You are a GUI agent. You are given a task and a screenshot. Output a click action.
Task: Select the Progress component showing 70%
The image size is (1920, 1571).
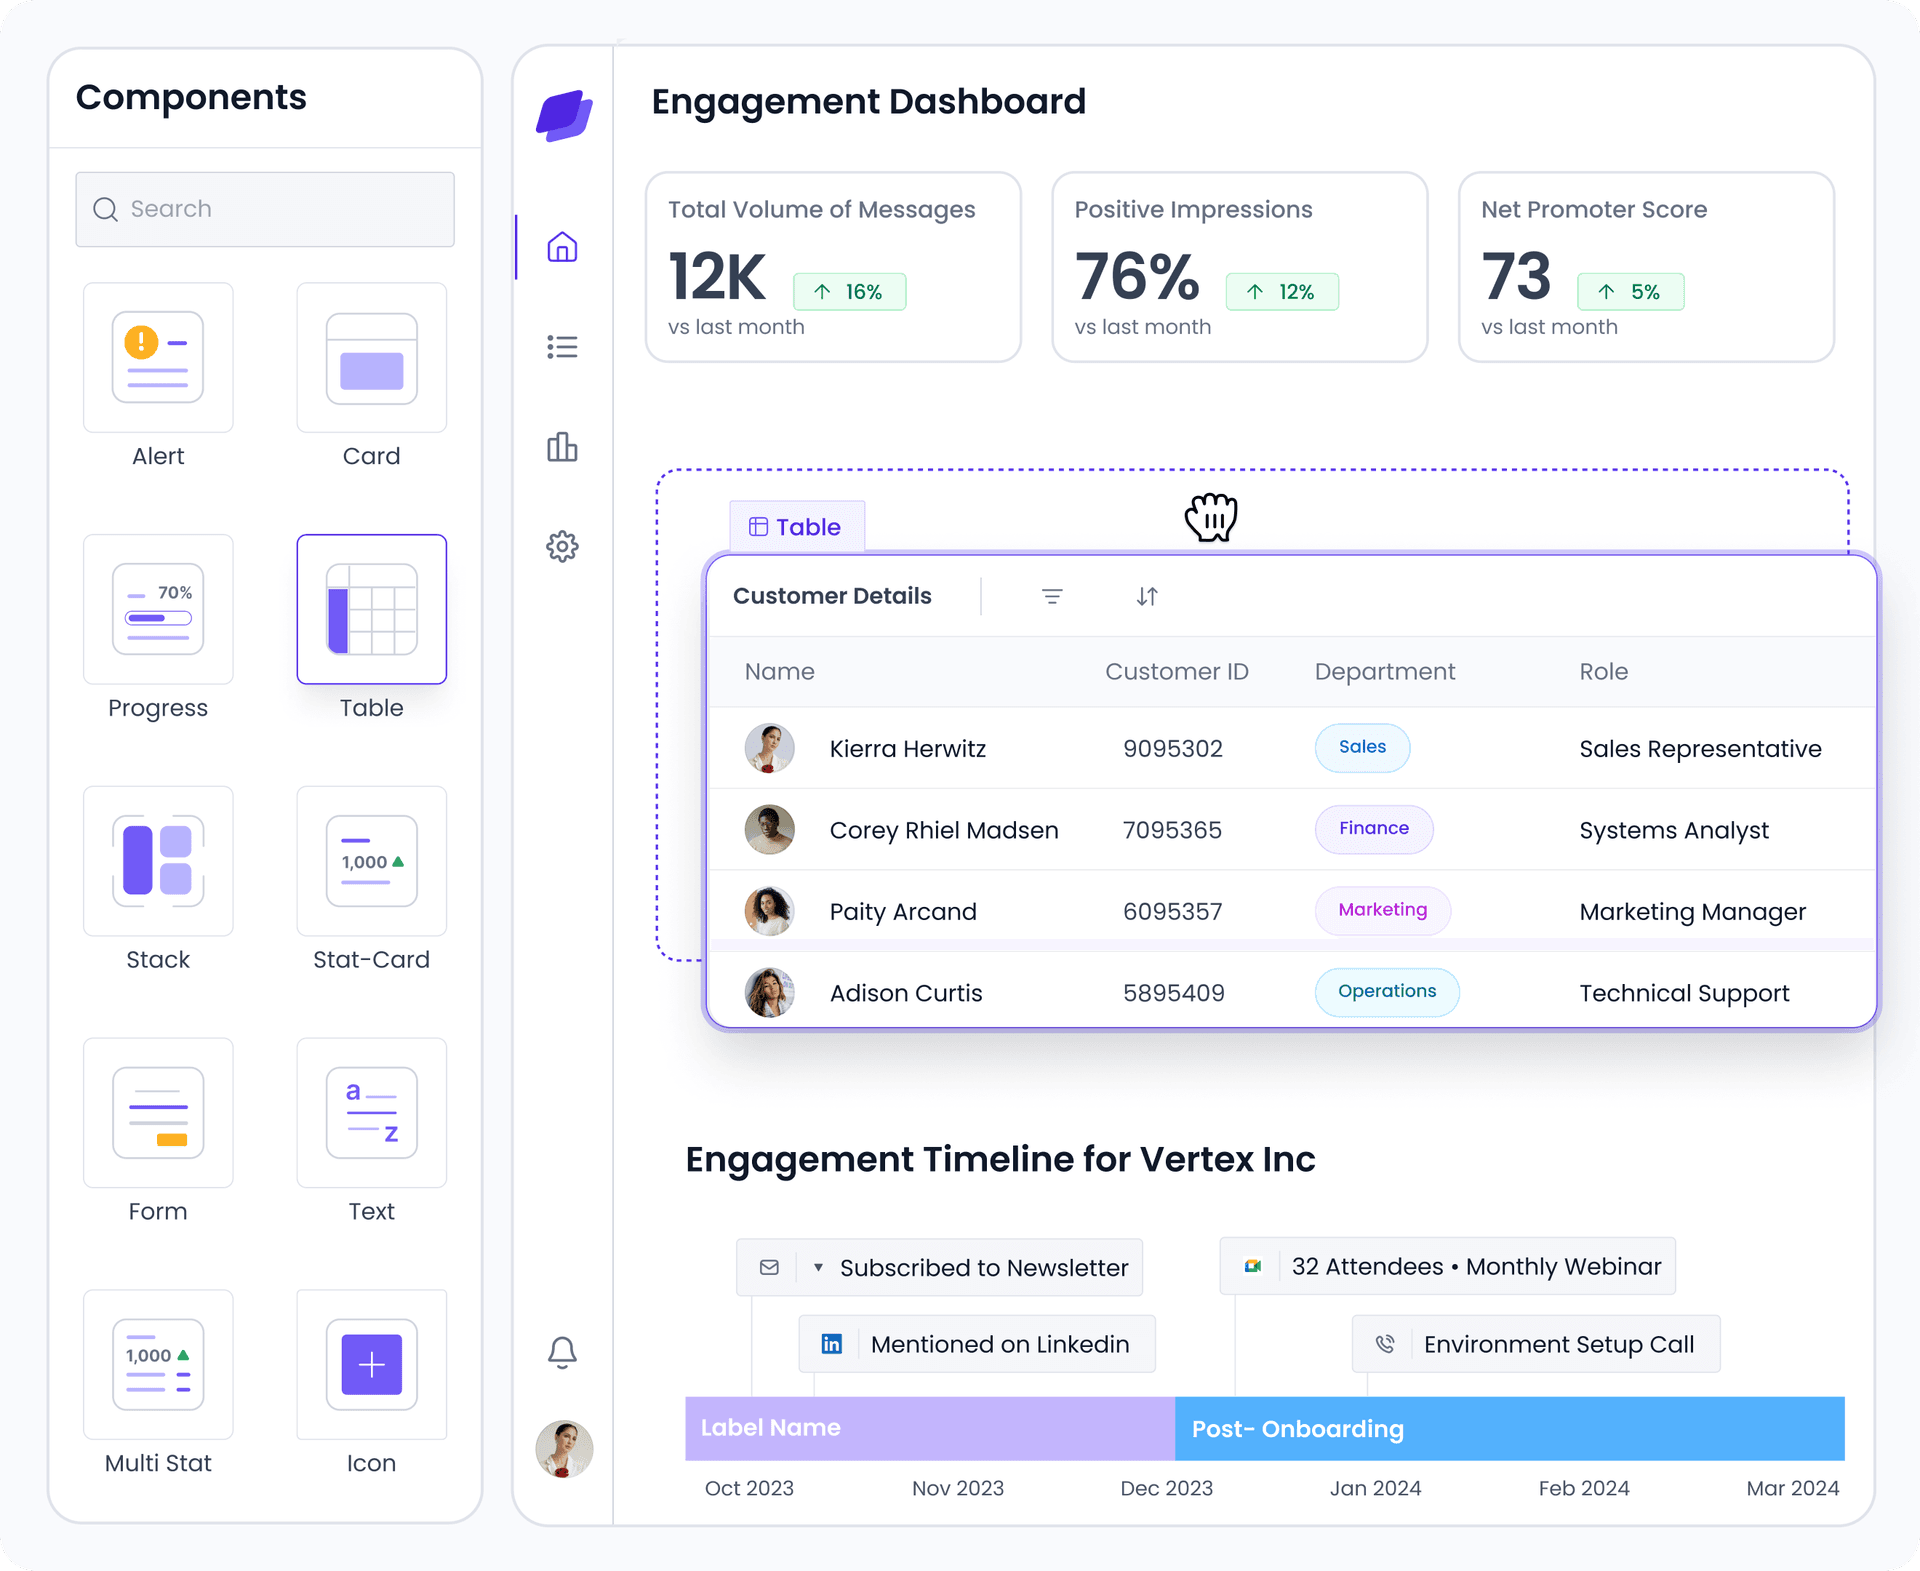coord(157,609)
